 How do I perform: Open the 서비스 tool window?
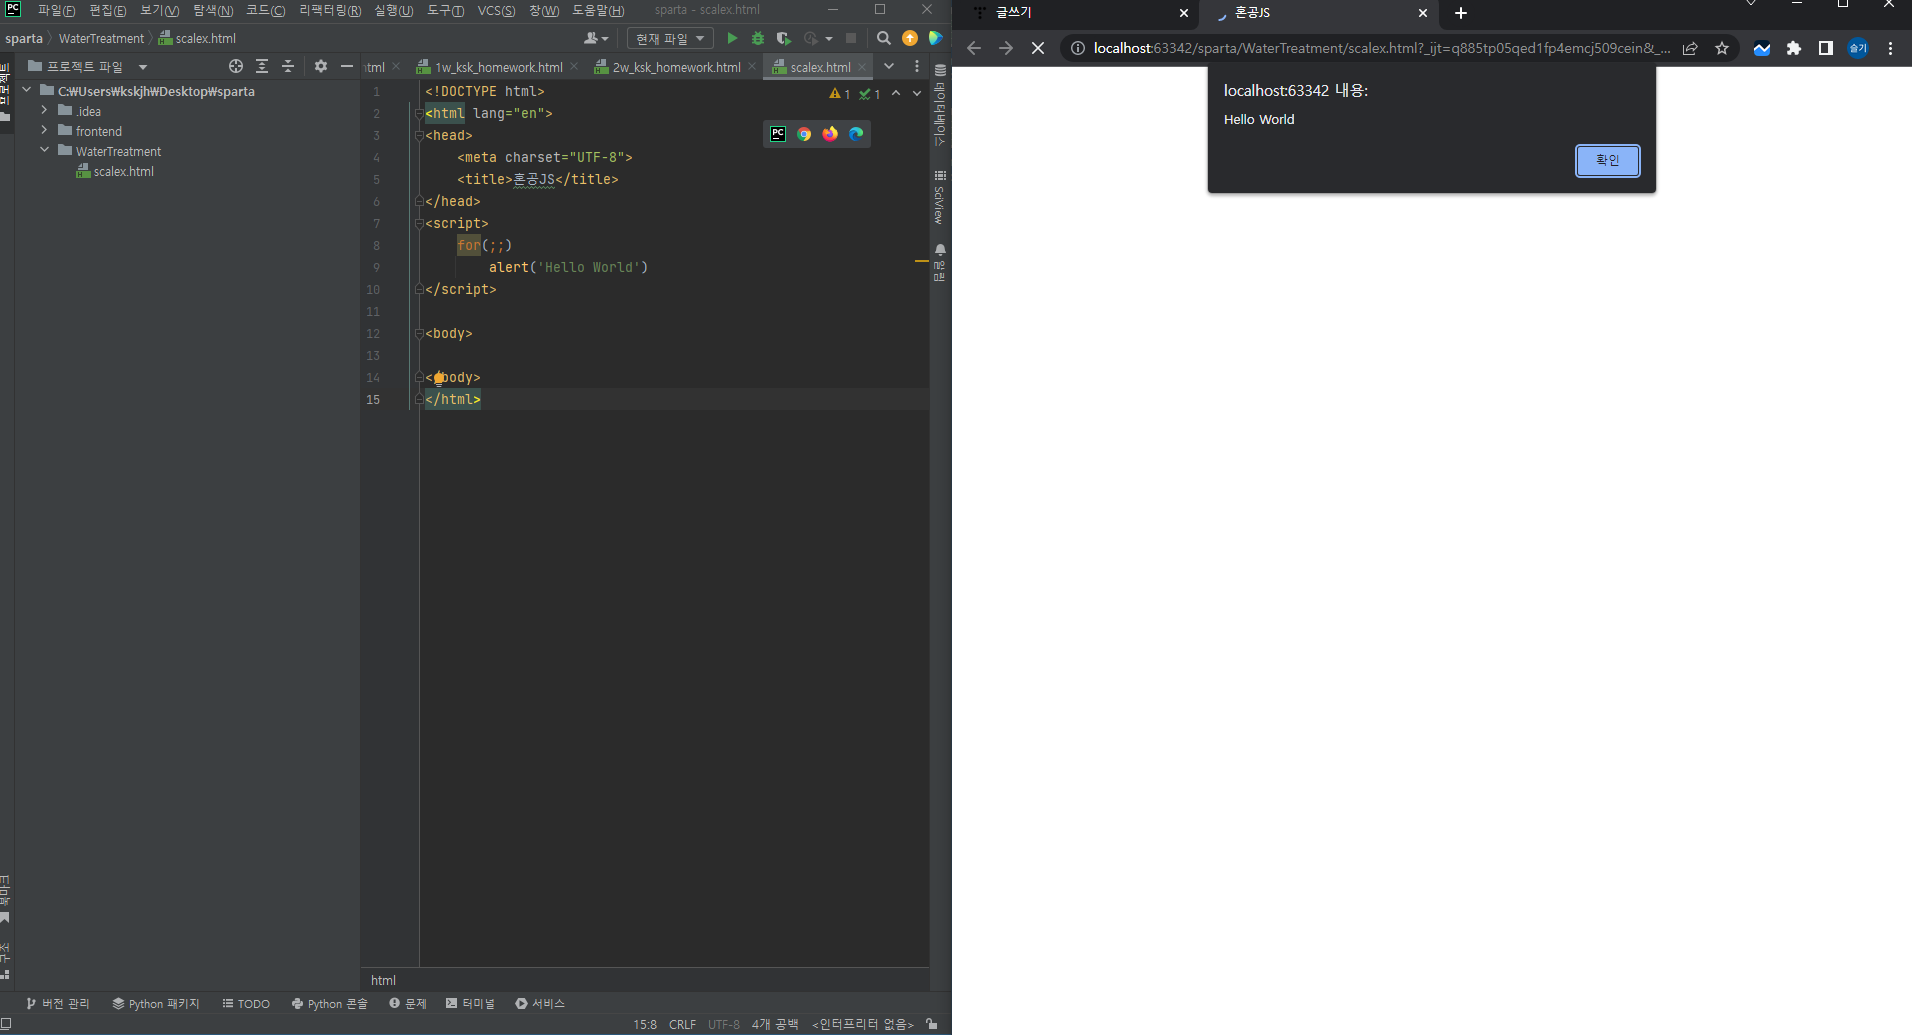[540, 1003]
